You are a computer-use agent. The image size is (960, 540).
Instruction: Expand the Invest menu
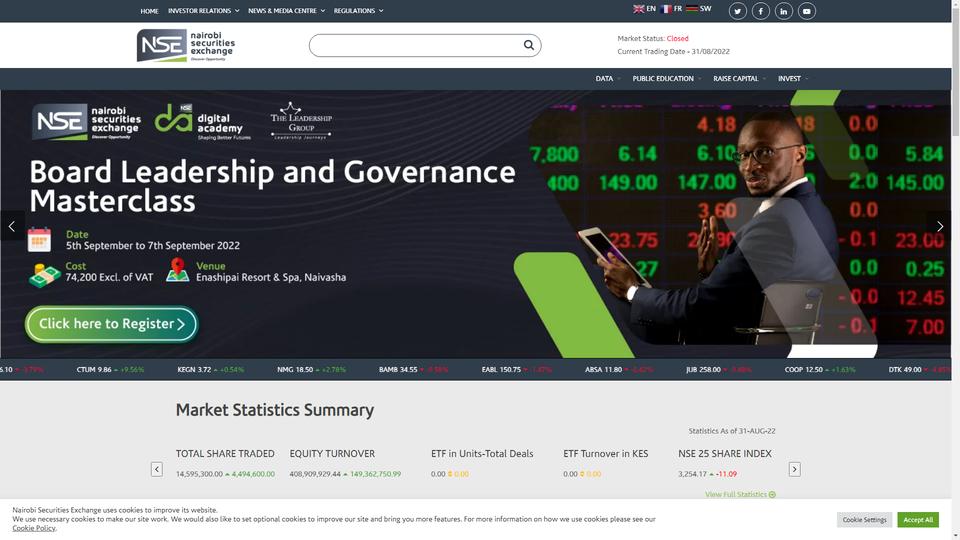793,78
